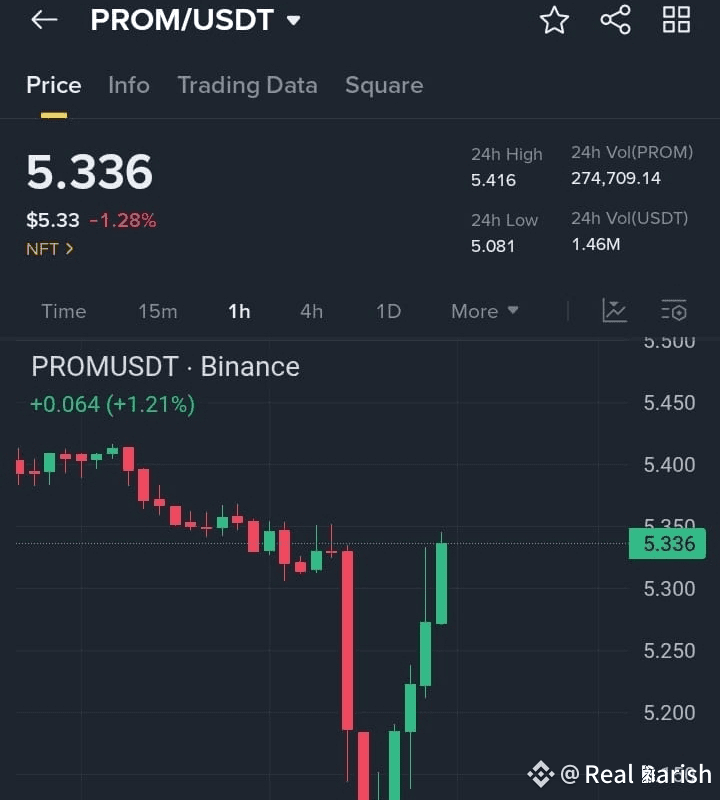
Task: Click the 24h Vol(PROM) value 274,709.14
Action: coord(616,178)
